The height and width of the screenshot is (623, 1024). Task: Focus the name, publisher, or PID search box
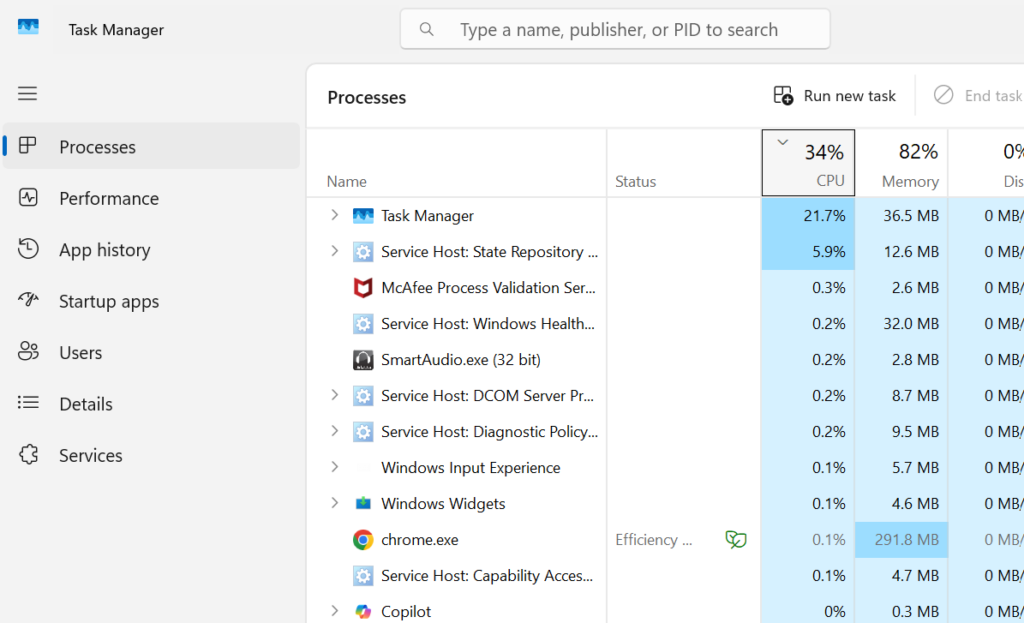coord(615,29)
